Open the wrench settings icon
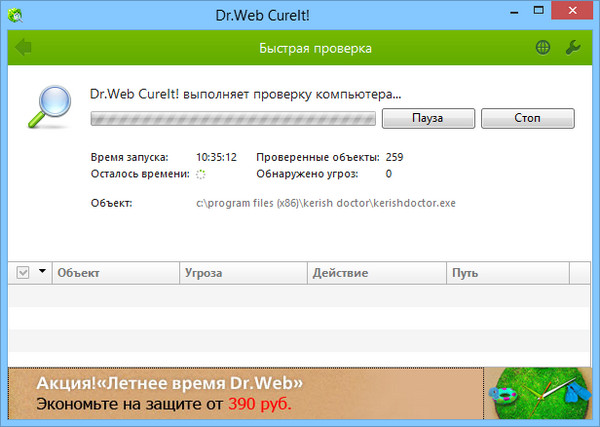 573,48
